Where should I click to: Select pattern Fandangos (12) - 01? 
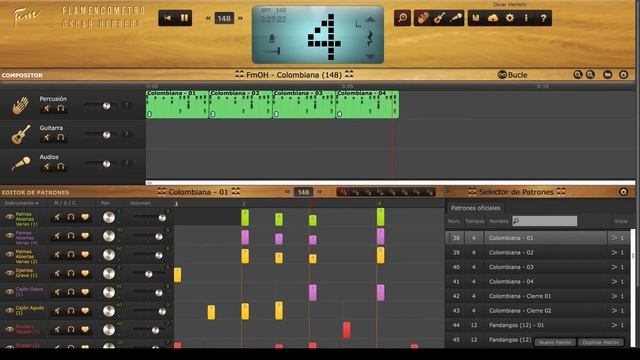537,325
